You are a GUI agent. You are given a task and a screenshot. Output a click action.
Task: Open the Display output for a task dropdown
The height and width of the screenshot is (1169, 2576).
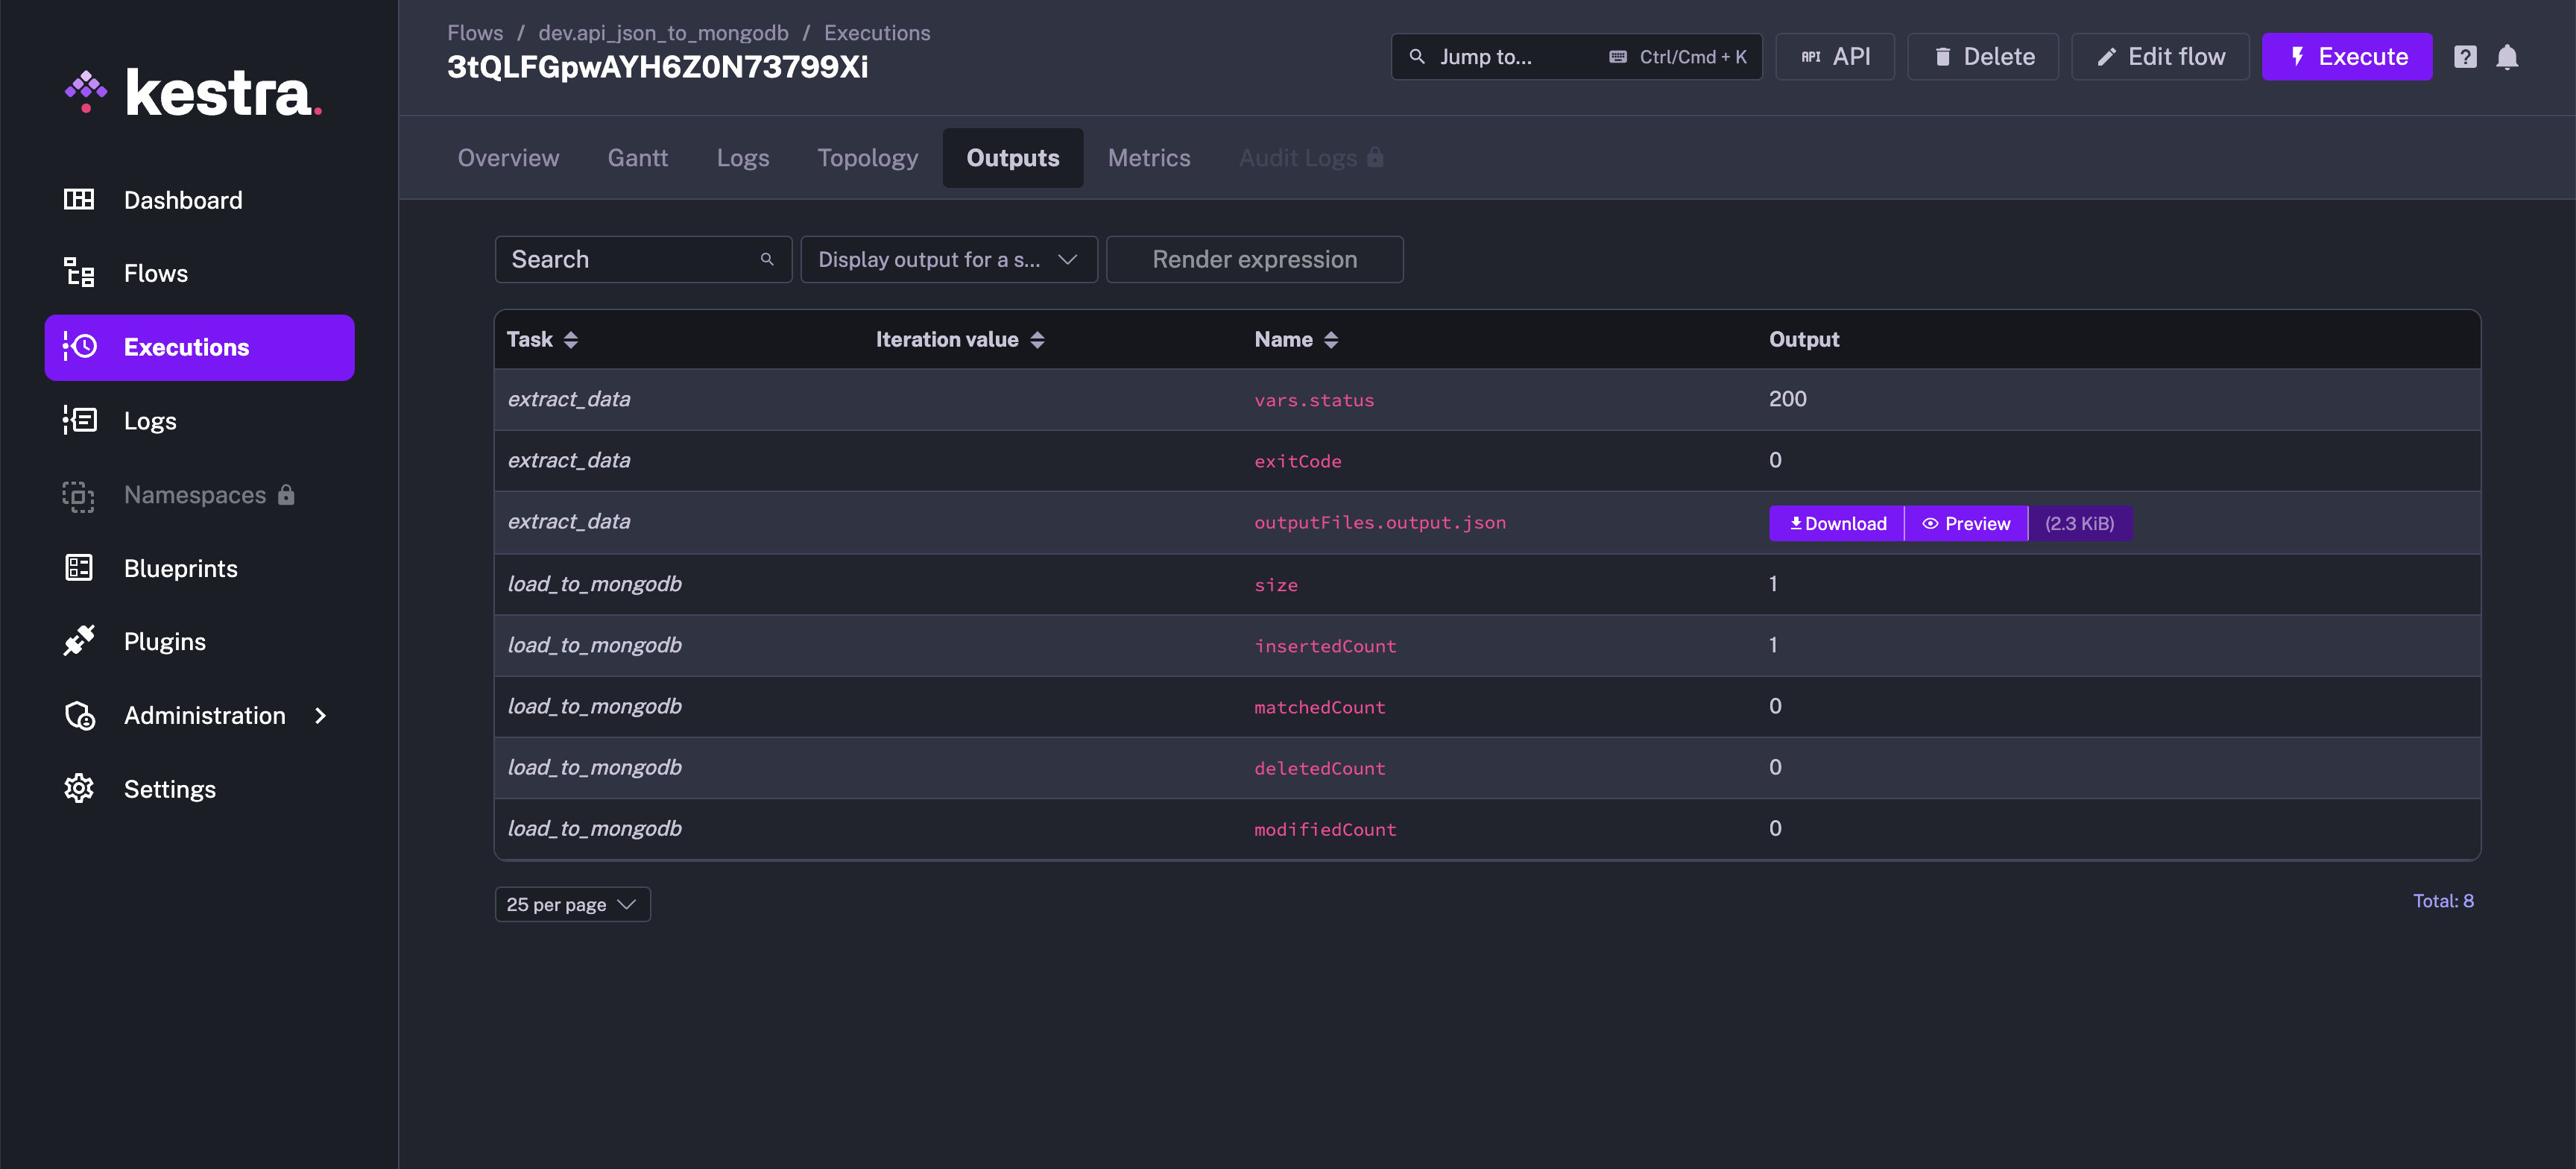coord(949,260)
